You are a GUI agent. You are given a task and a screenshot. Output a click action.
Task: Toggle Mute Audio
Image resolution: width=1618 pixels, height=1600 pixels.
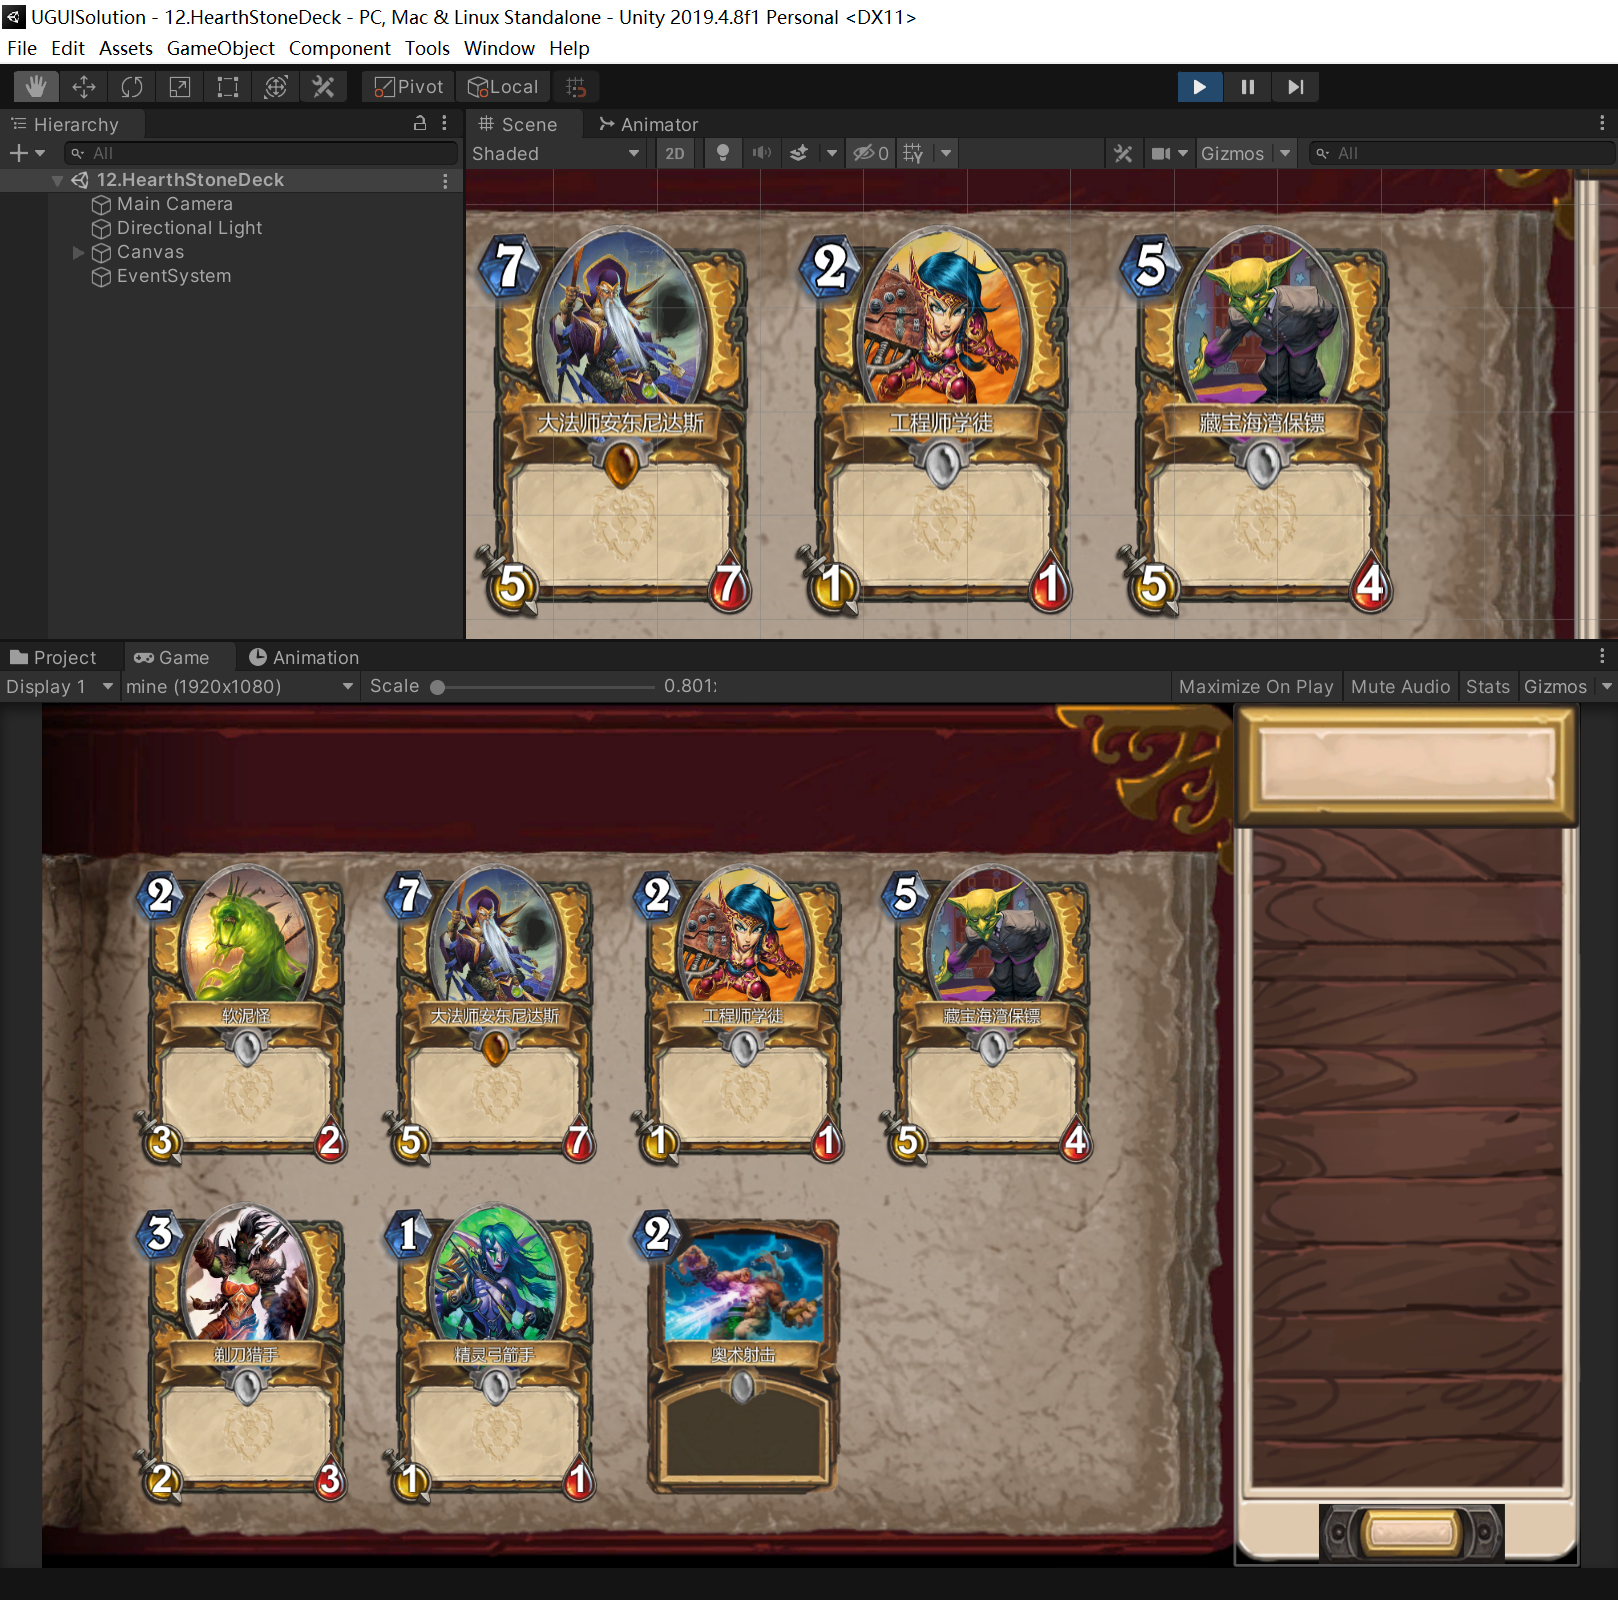(x=1400, y=686)
